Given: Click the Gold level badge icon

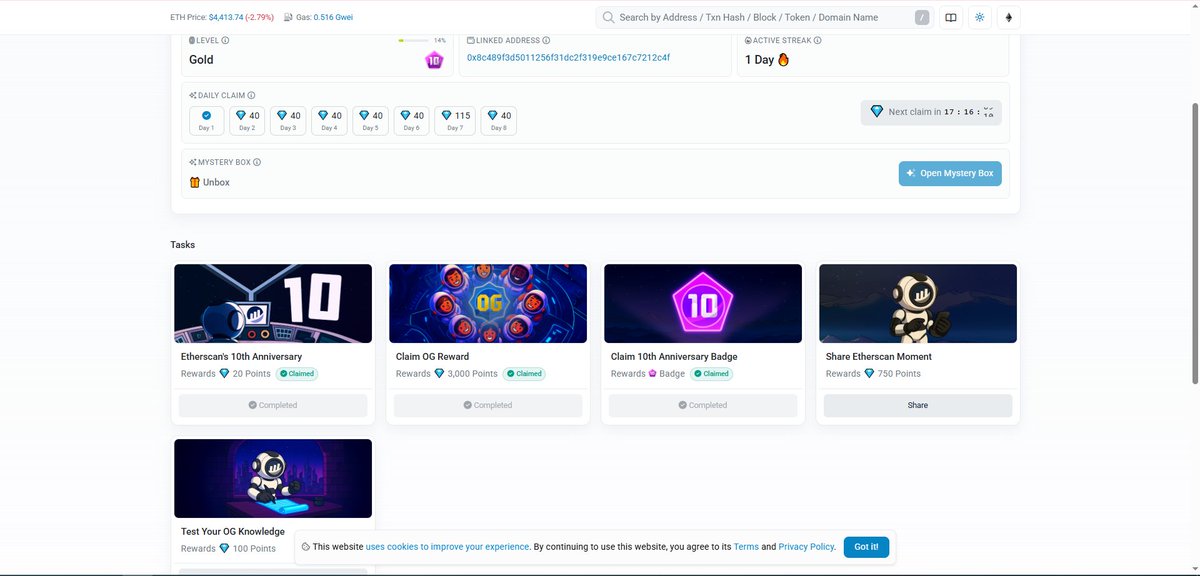Looking at the screenshot, I should coord(434,60).
